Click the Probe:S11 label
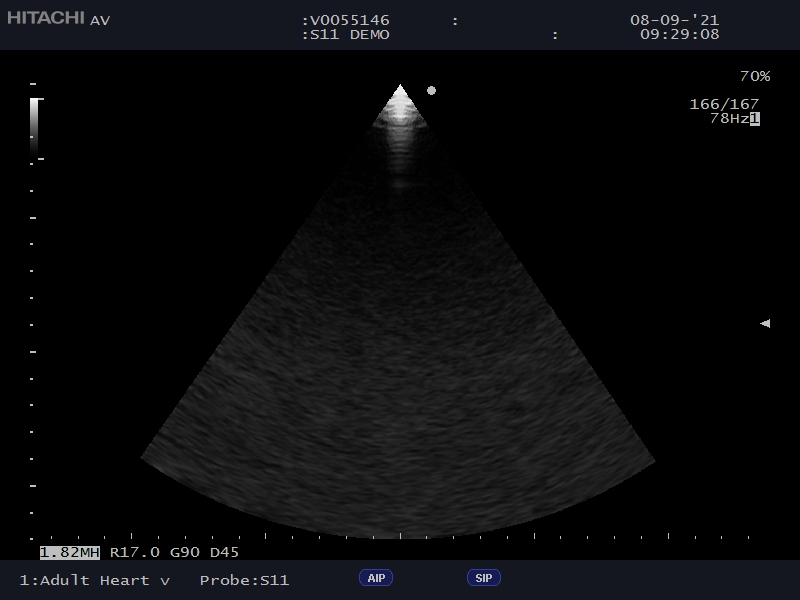Image resolution: width=800 pixels, height=600 pixels. (244, 580)
